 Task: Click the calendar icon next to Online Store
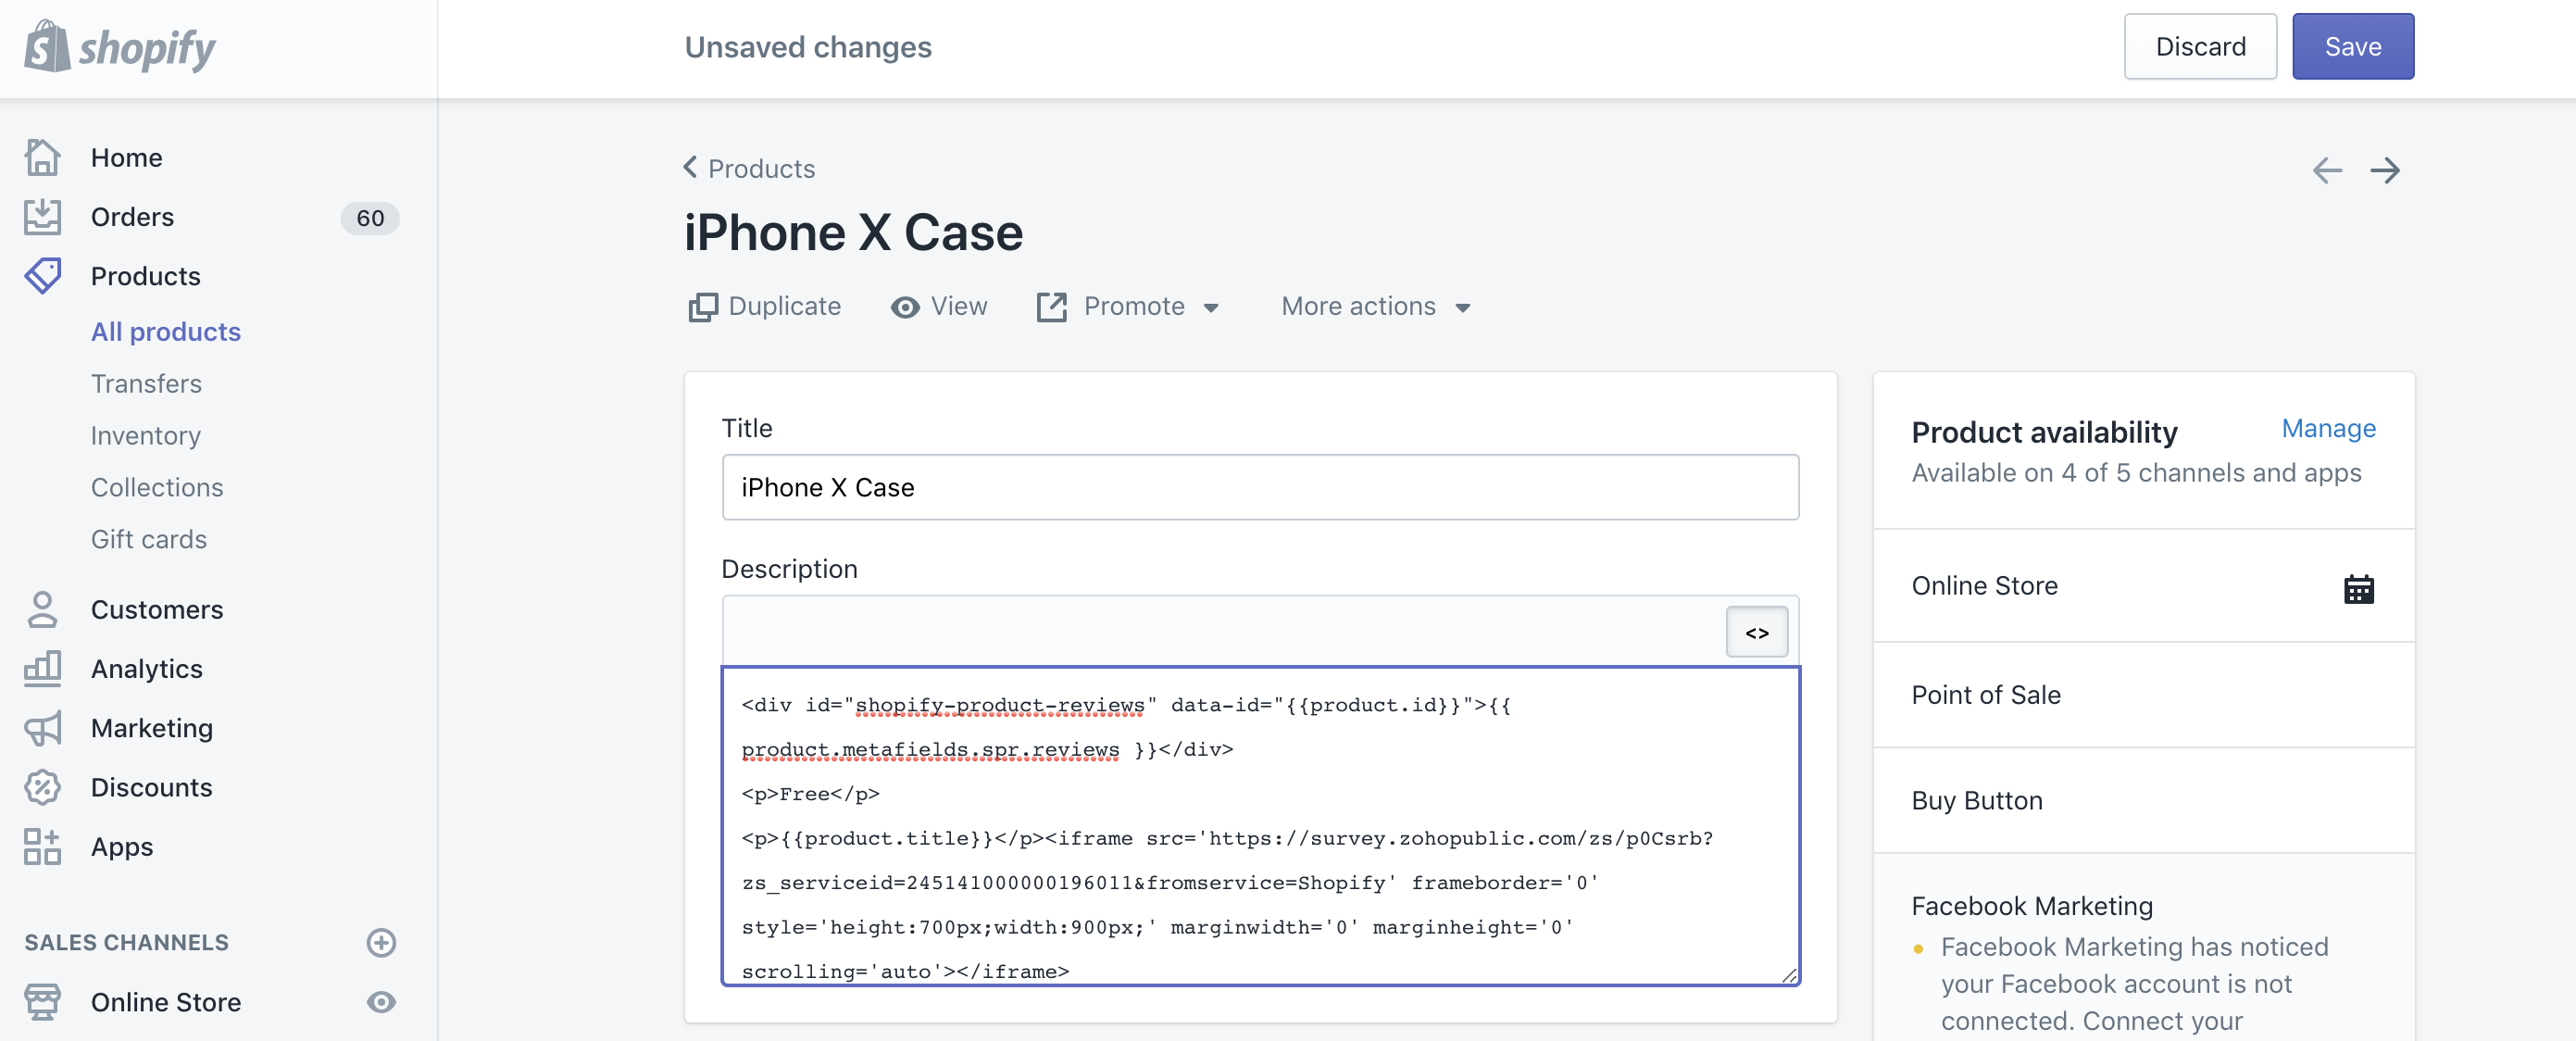coord(2359,588)
